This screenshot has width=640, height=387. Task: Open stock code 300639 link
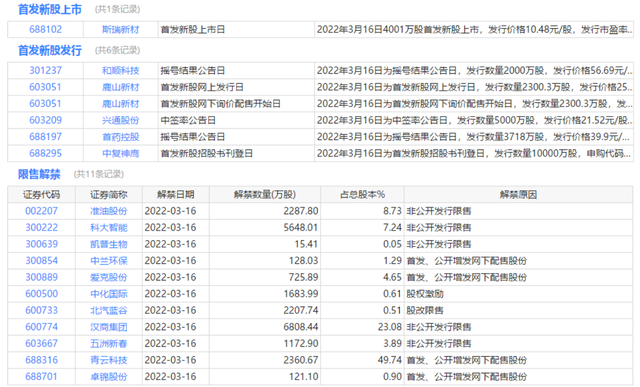point(42,244)
